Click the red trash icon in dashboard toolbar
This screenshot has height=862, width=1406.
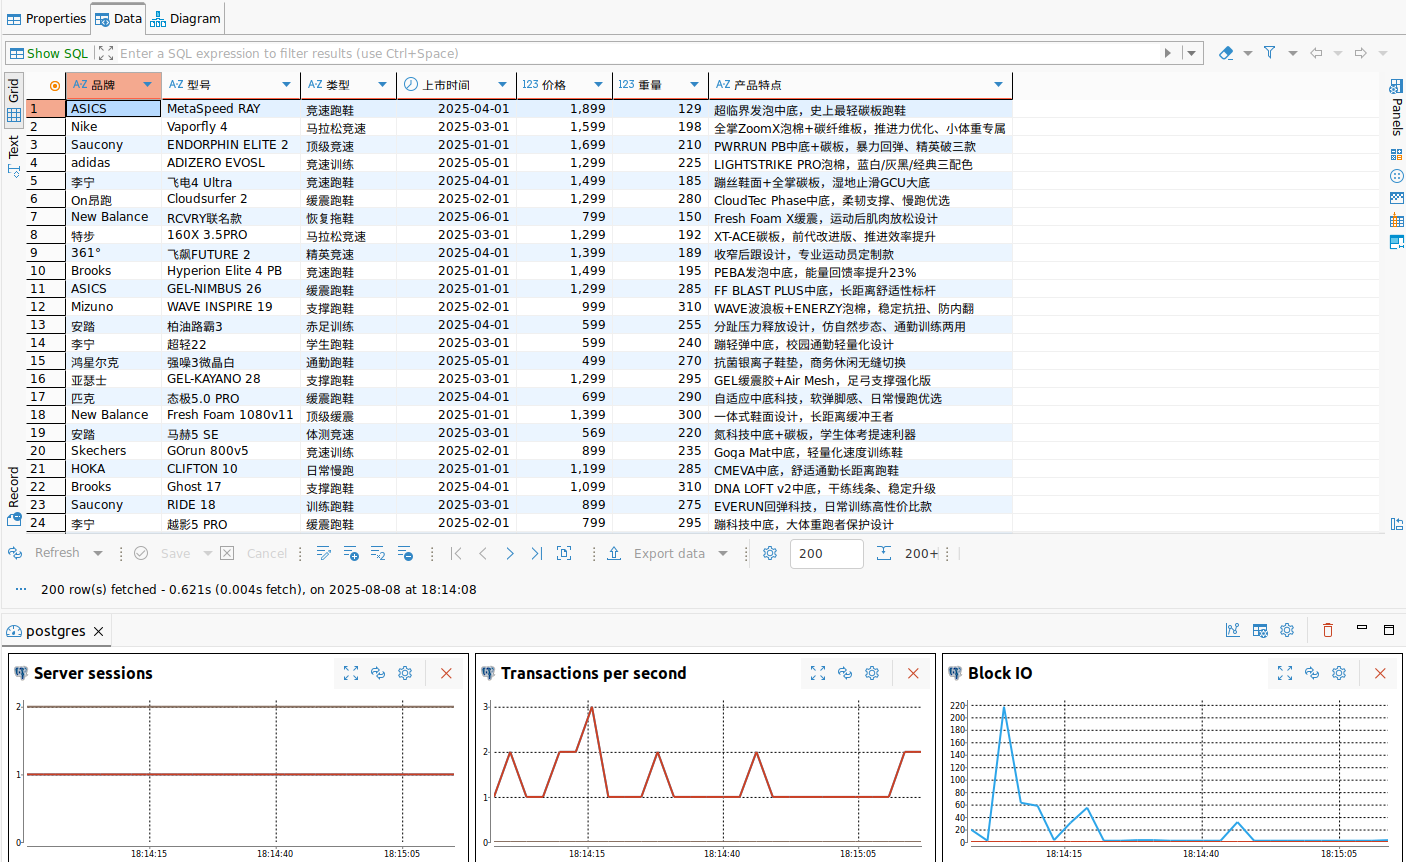1328,630
